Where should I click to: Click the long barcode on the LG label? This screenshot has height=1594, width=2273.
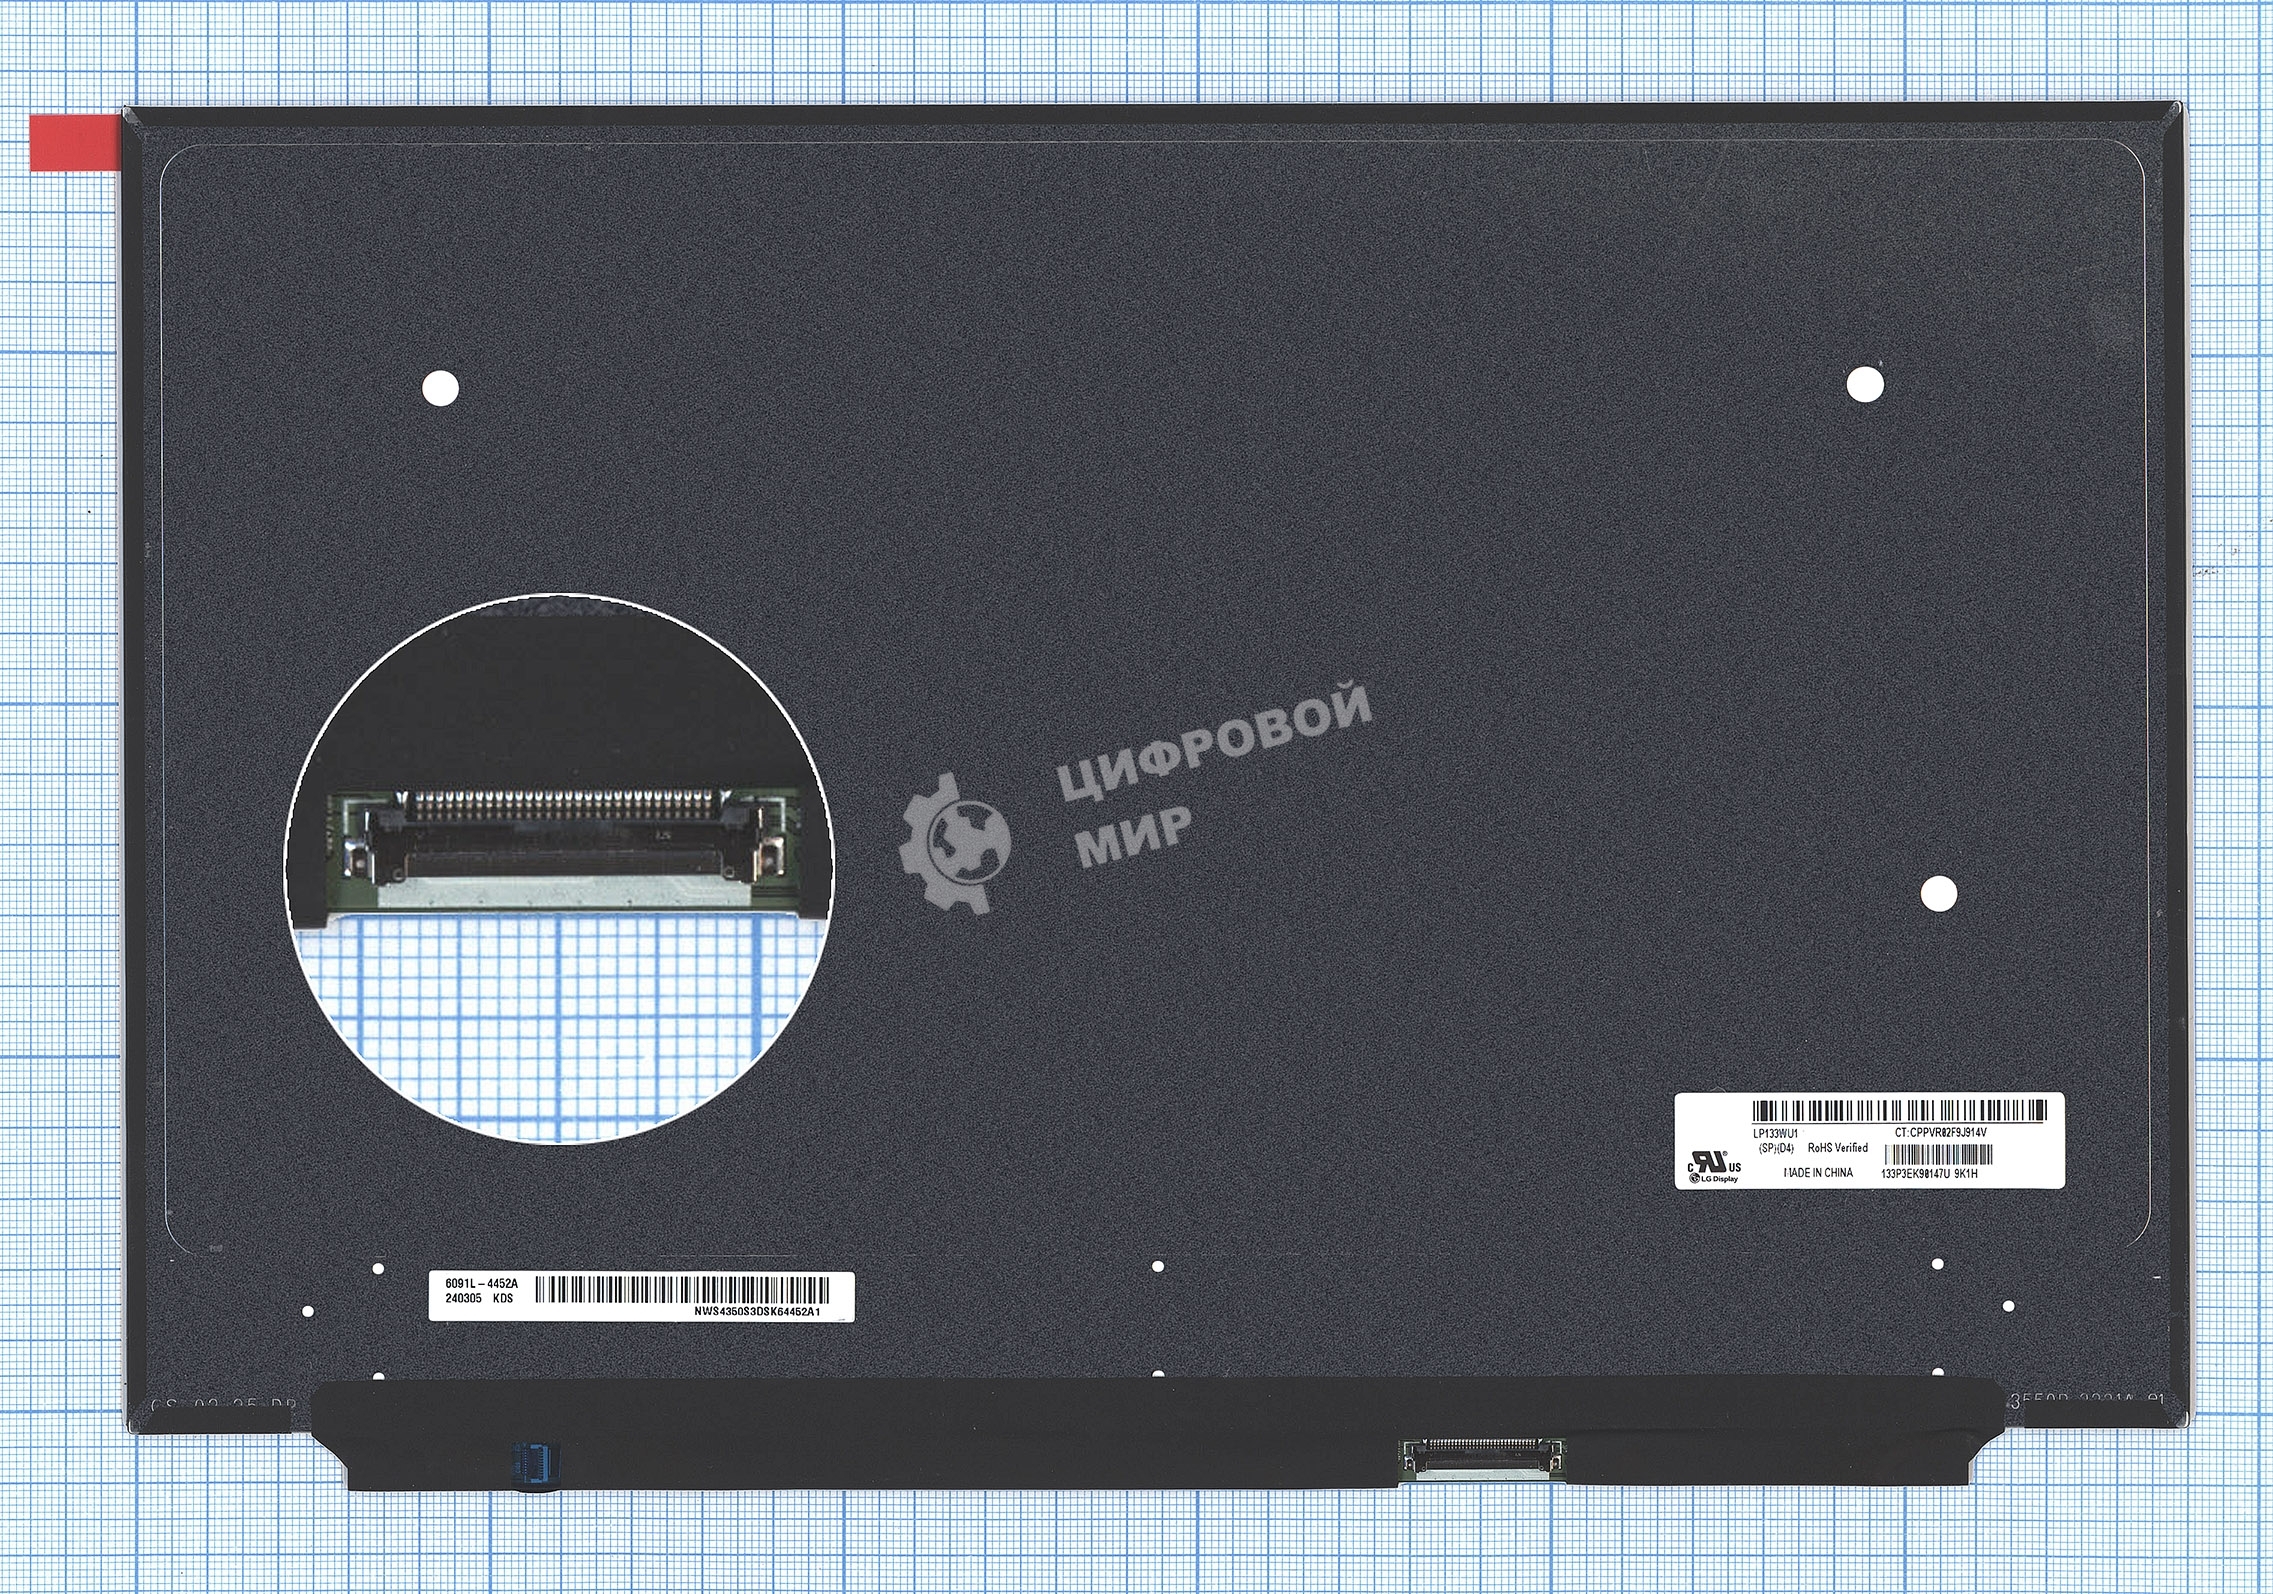click(1900, 1111)
